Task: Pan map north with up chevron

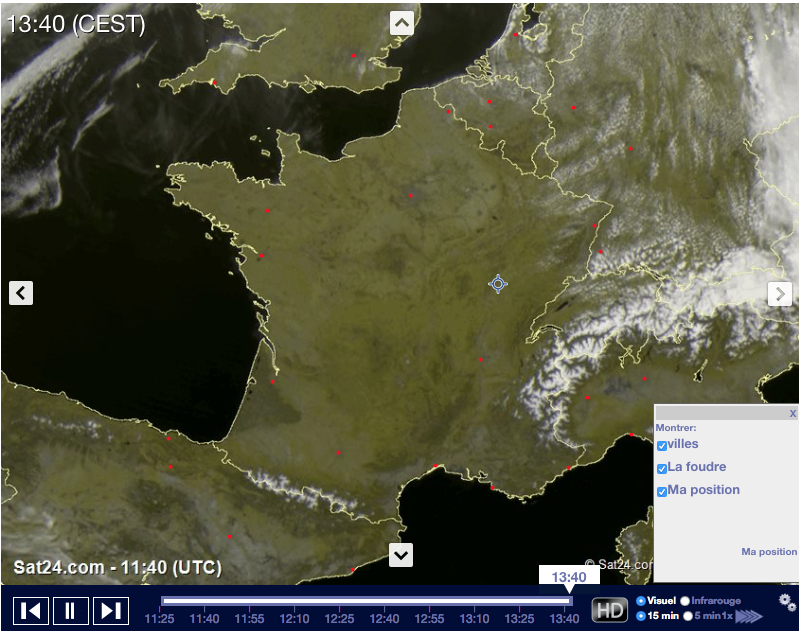Action: point(402,23)
